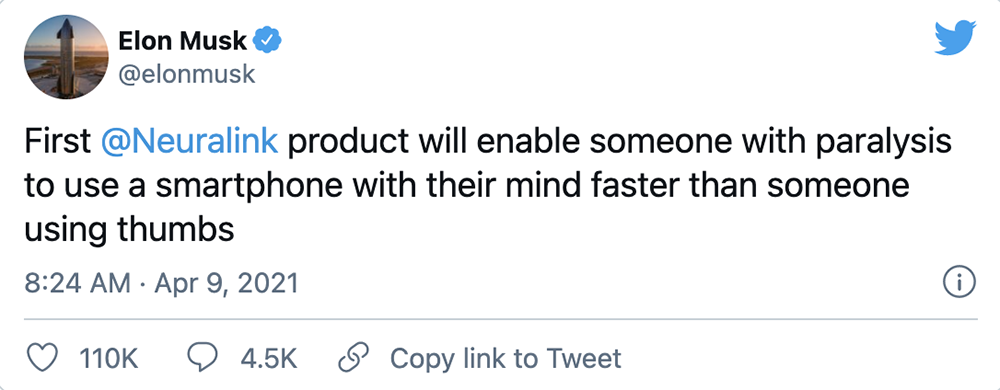The image size is (1000, 390).
Task: Click the Twitter bird logo
Action: coord(955,38)
